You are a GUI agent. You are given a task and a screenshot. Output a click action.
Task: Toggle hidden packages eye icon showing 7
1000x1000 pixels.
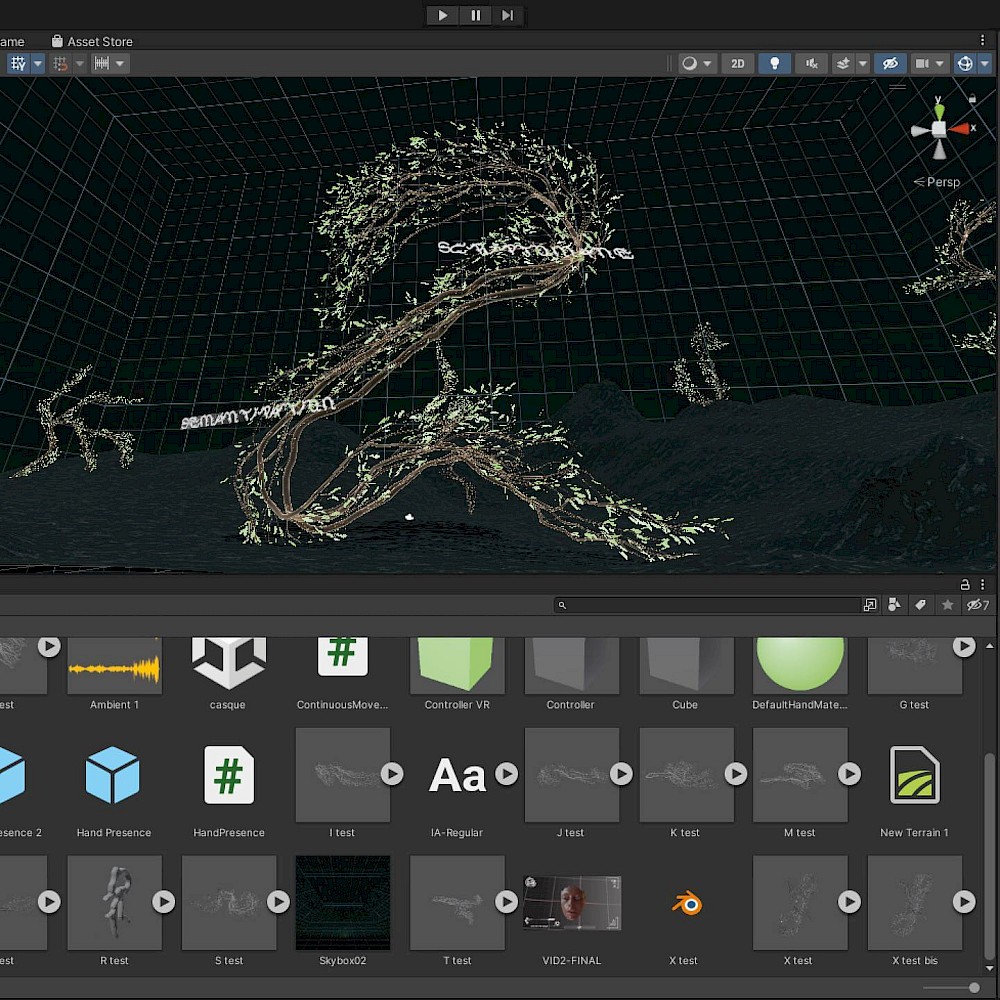[x=978, y=605]
